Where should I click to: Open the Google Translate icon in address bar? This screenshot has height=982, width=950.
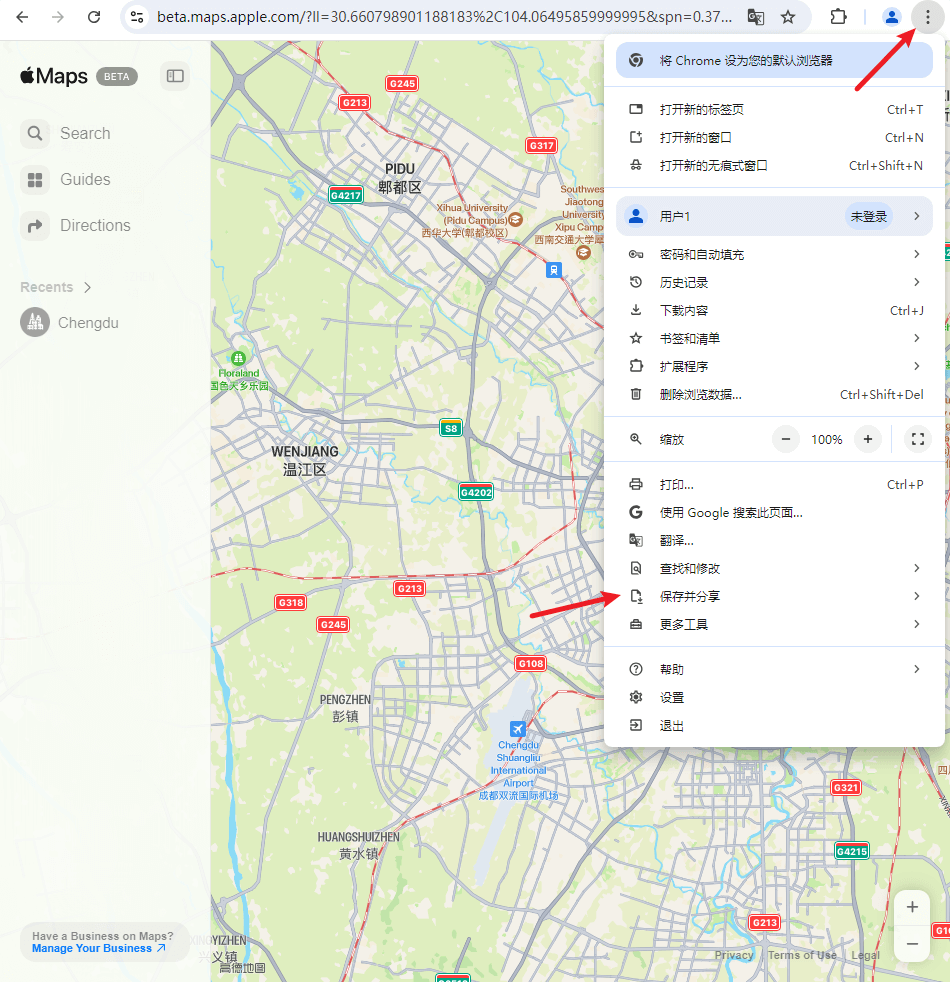757,17
